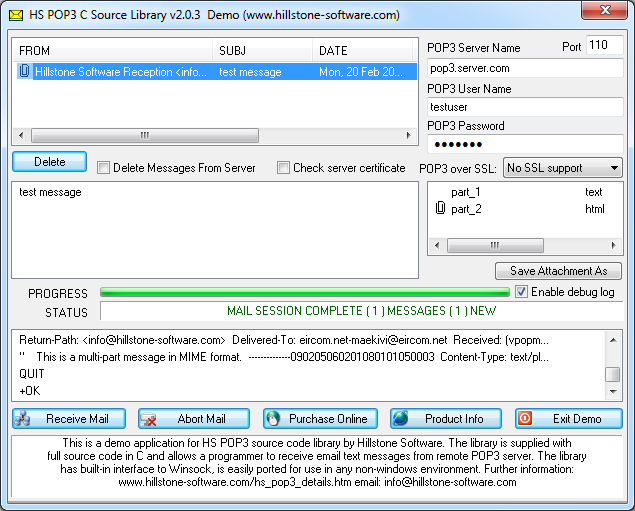635x511 pixels.
Task: Click the network icon on Receive Mail
Action: pyautogui.click(x=22, y=419)
